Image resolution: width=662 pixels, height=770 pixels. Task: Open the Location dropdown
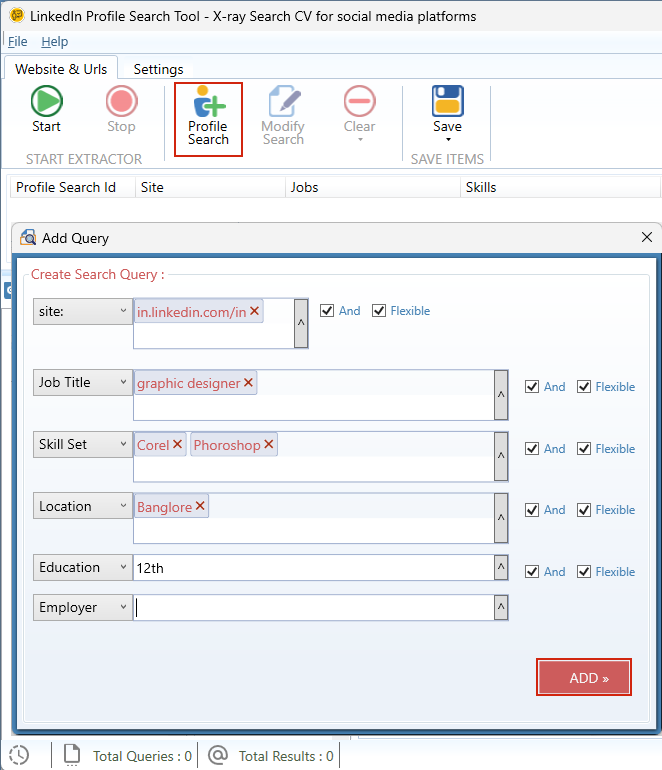pos(83,506)
